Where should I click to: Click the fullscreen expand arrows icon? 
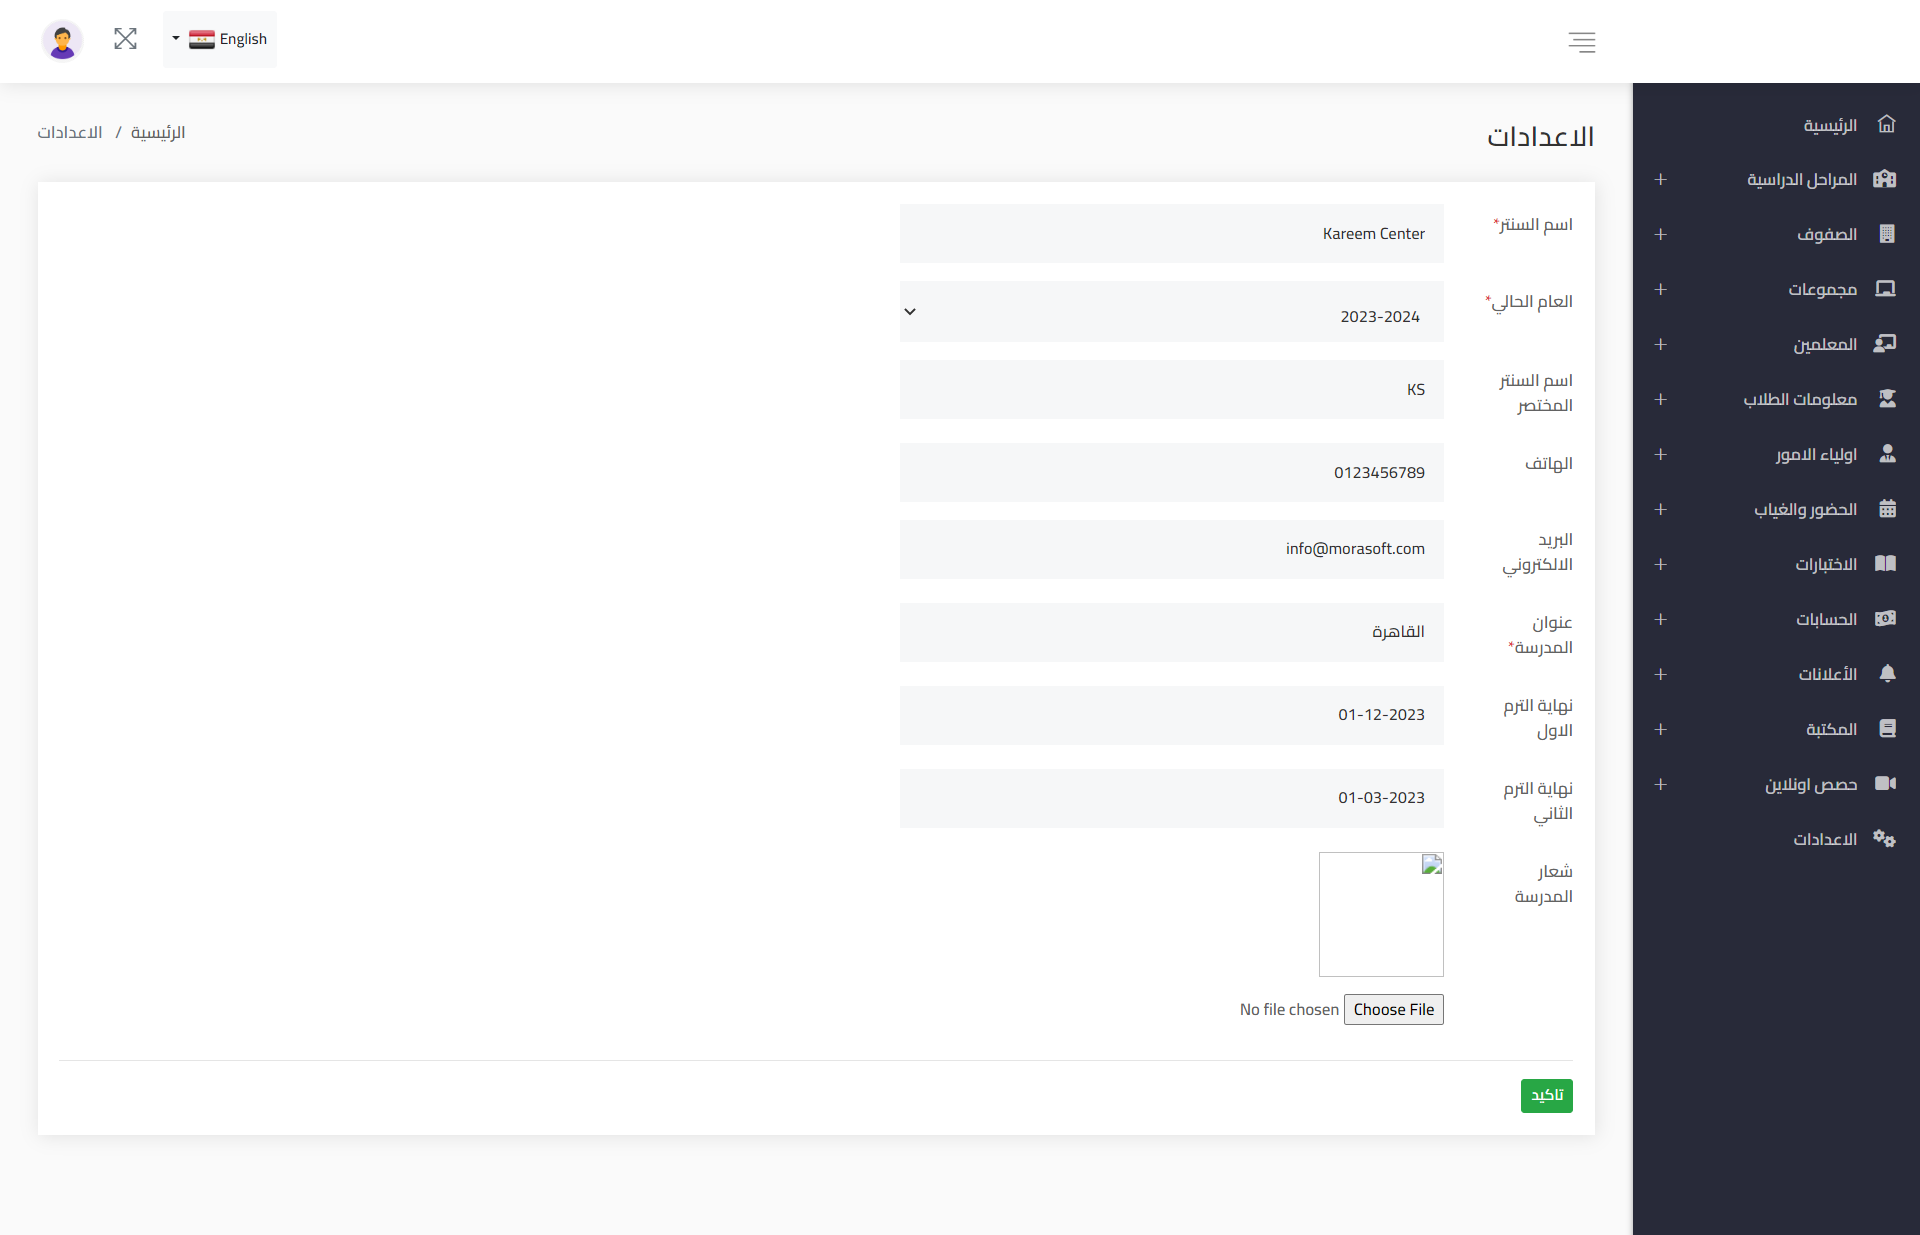[125, 39]
